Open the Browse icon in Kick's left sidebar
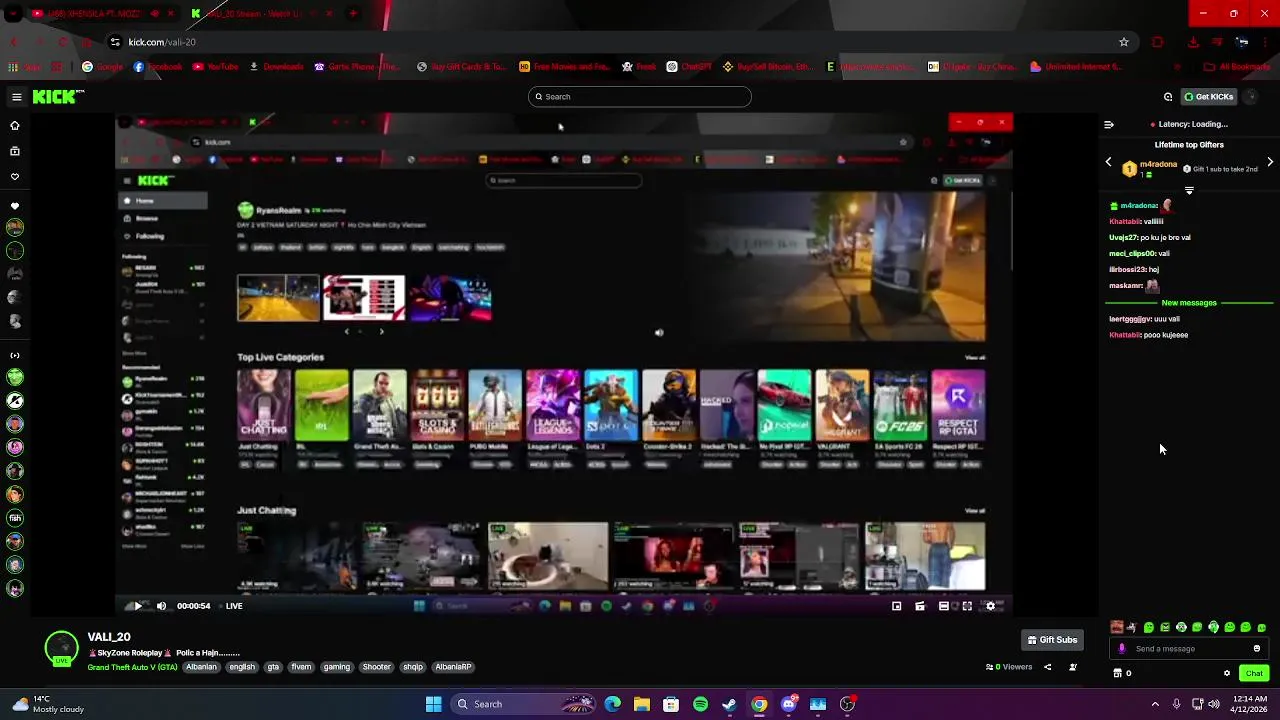The height and width of the screenshot is (720, 1280). click(x=15, y=151)
